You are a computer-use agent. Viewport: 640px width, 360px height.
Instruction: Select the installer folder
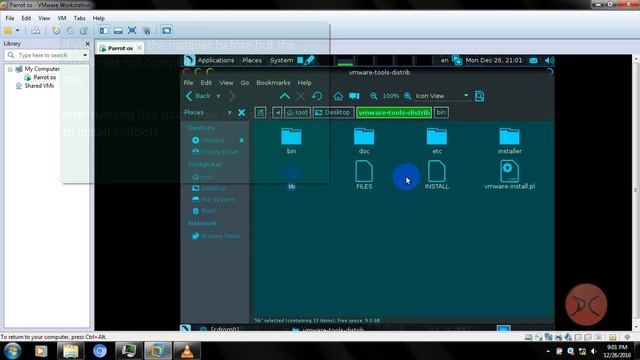[509, 141]
